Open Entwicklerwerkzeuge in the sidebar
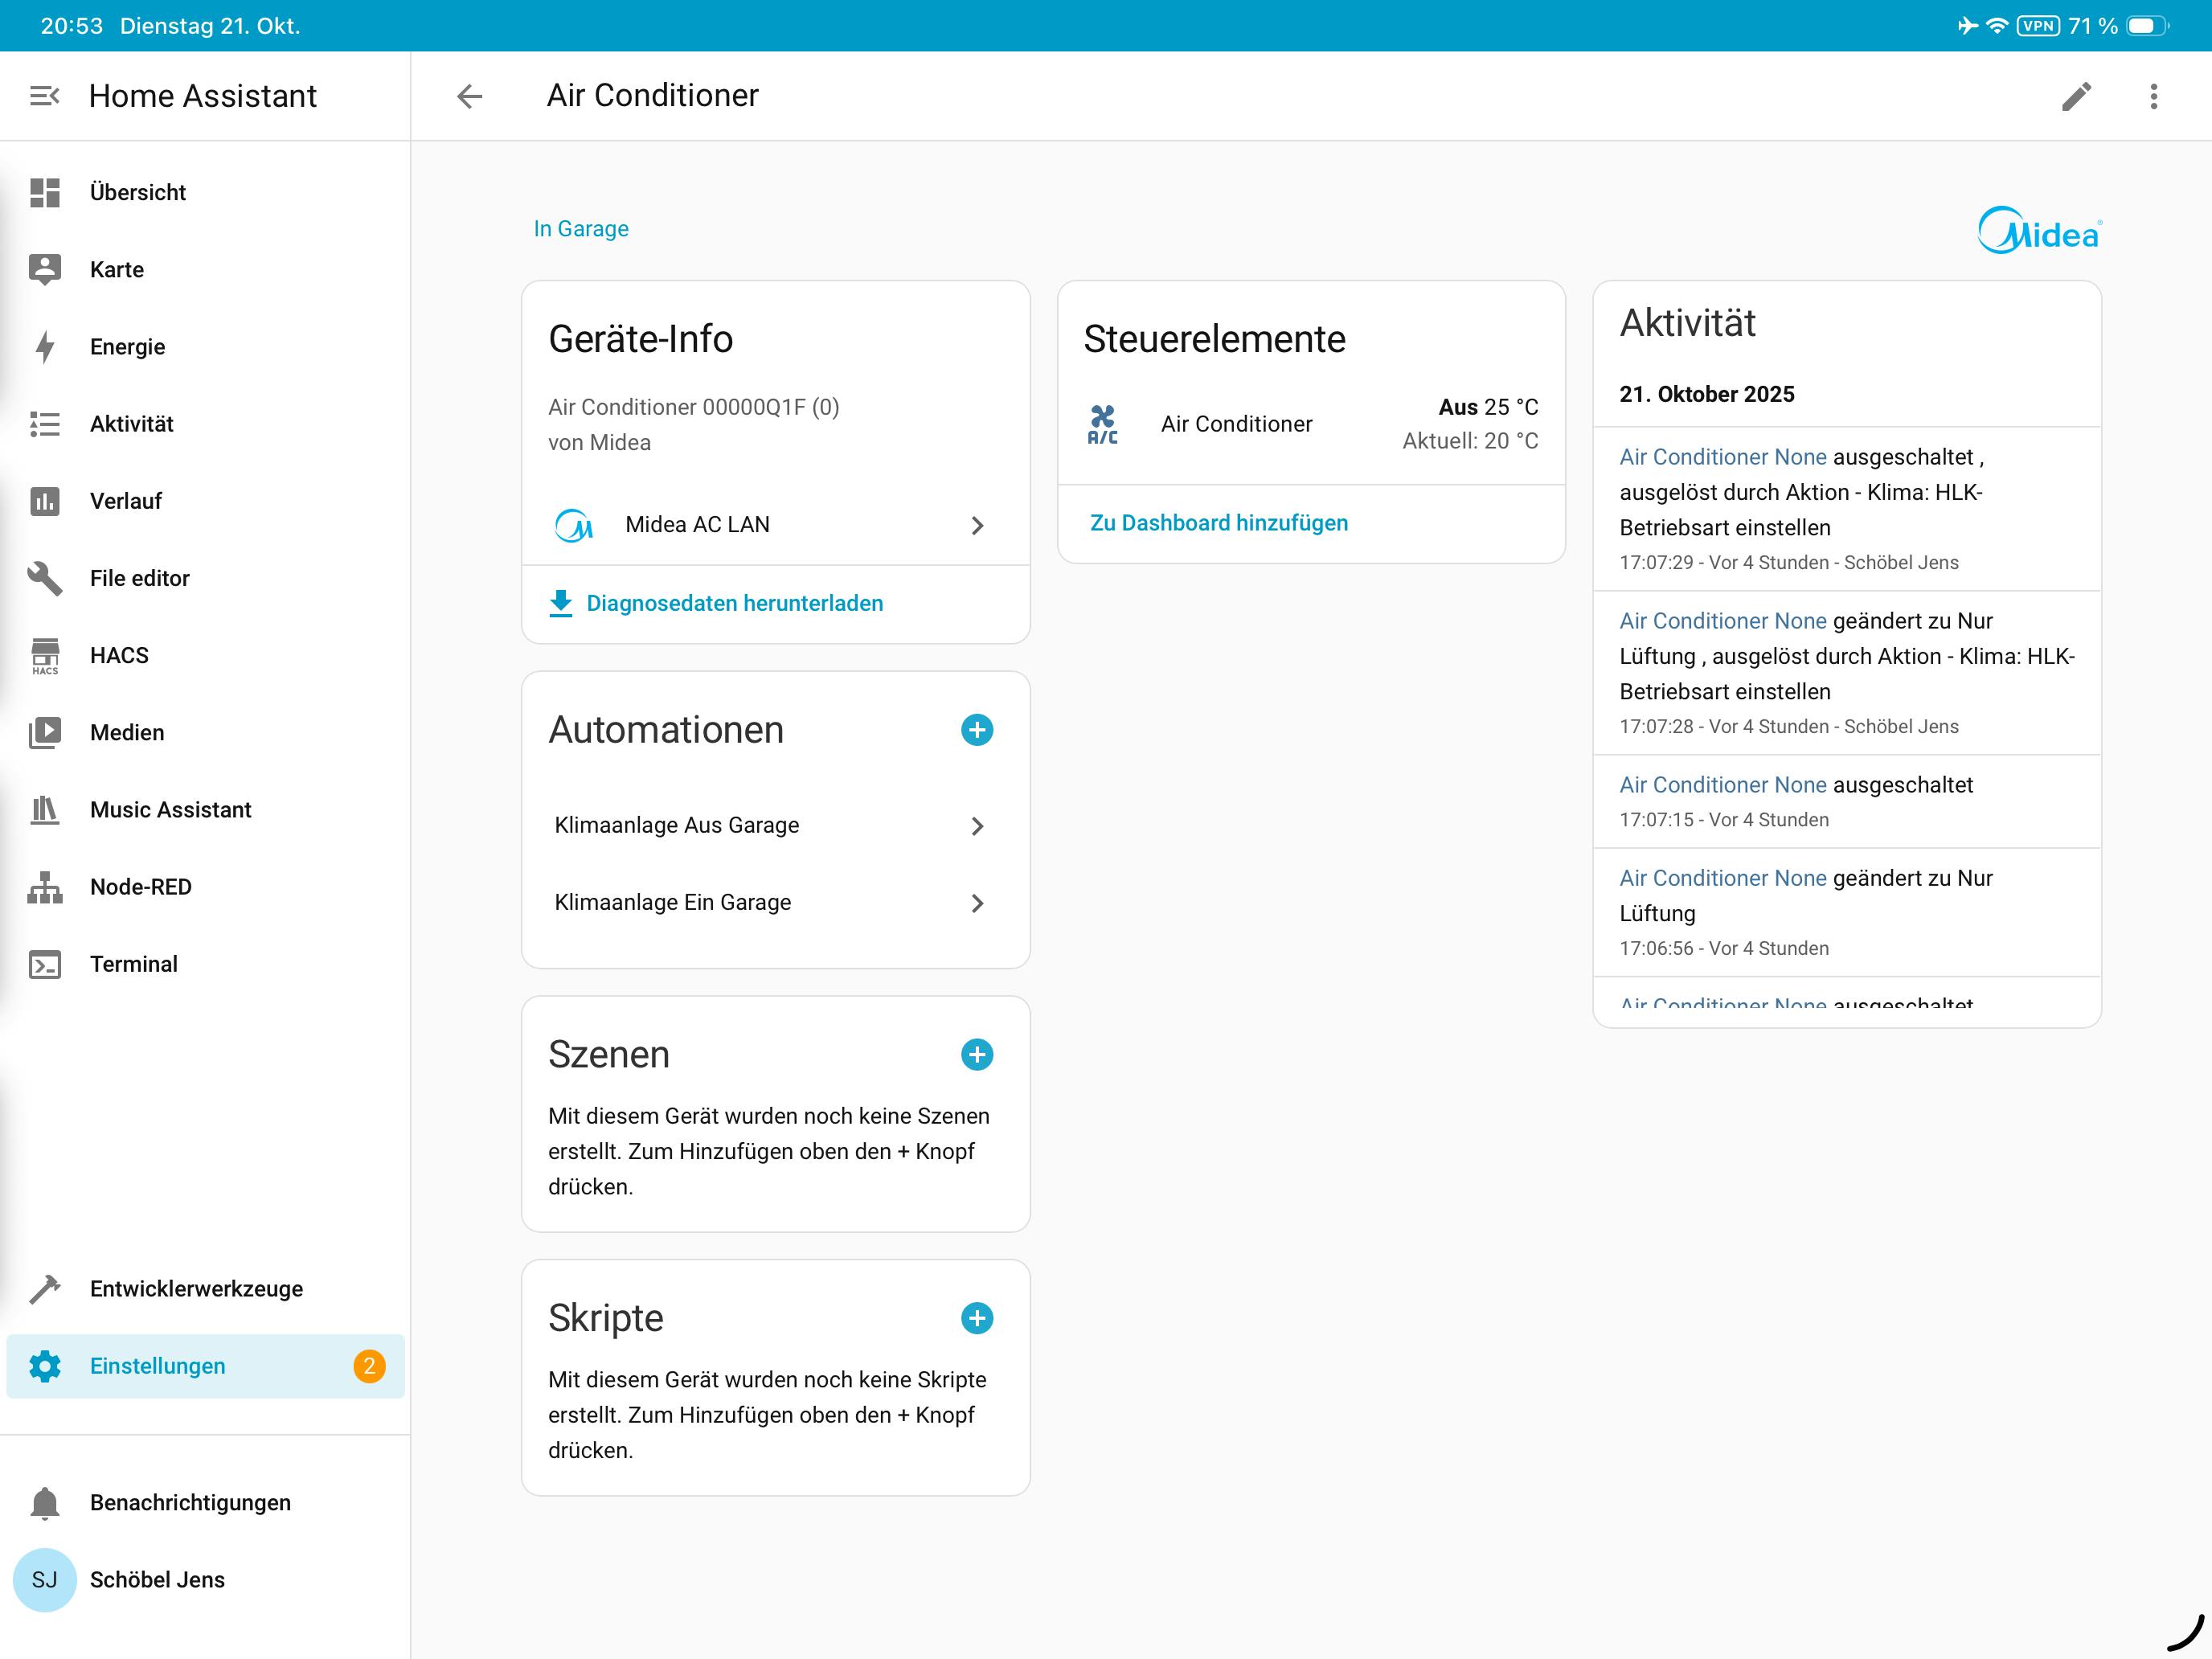Image resolution: width=2212 pixels, height=1659 pixels. pos(195,1288)
